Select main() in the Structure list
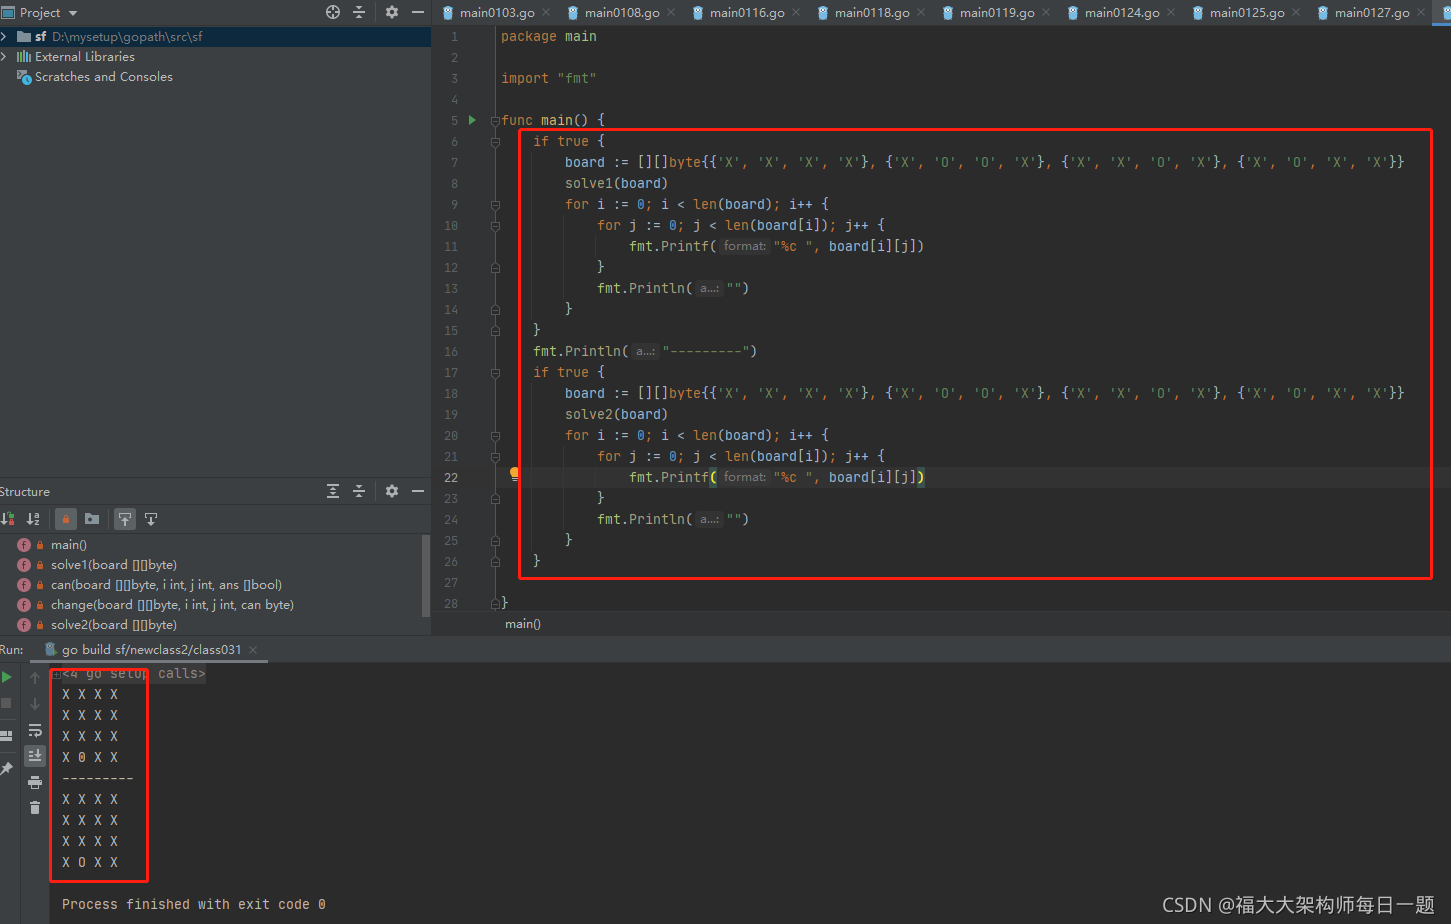 coord(69,545)
